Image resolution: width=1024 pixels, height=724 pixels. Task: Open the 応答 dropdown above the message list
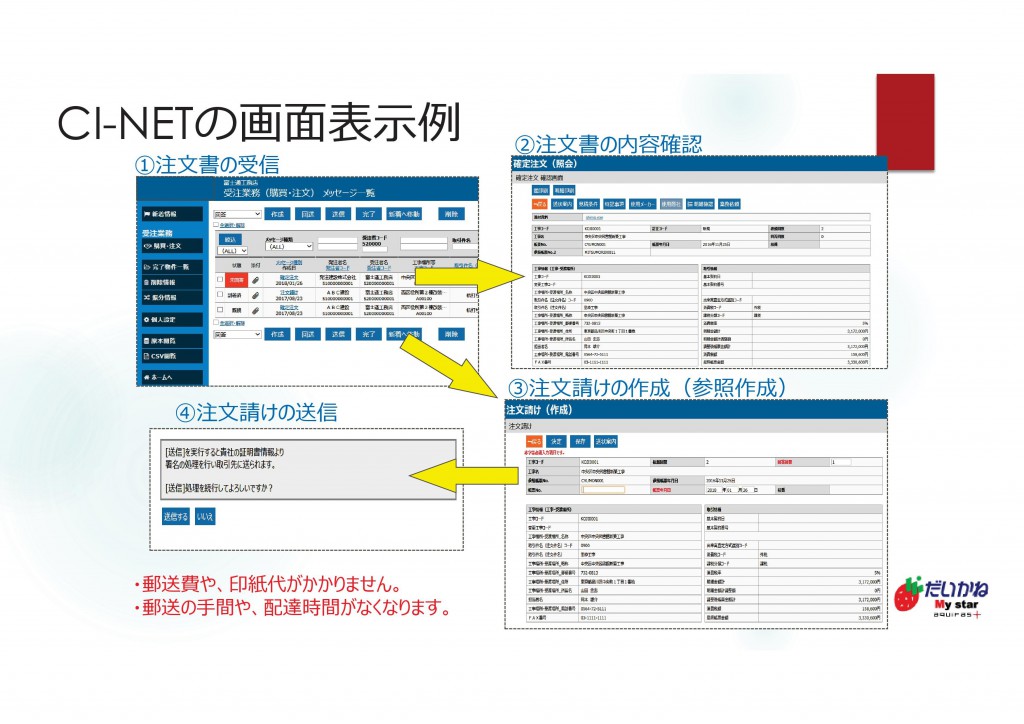click(237, 213)
